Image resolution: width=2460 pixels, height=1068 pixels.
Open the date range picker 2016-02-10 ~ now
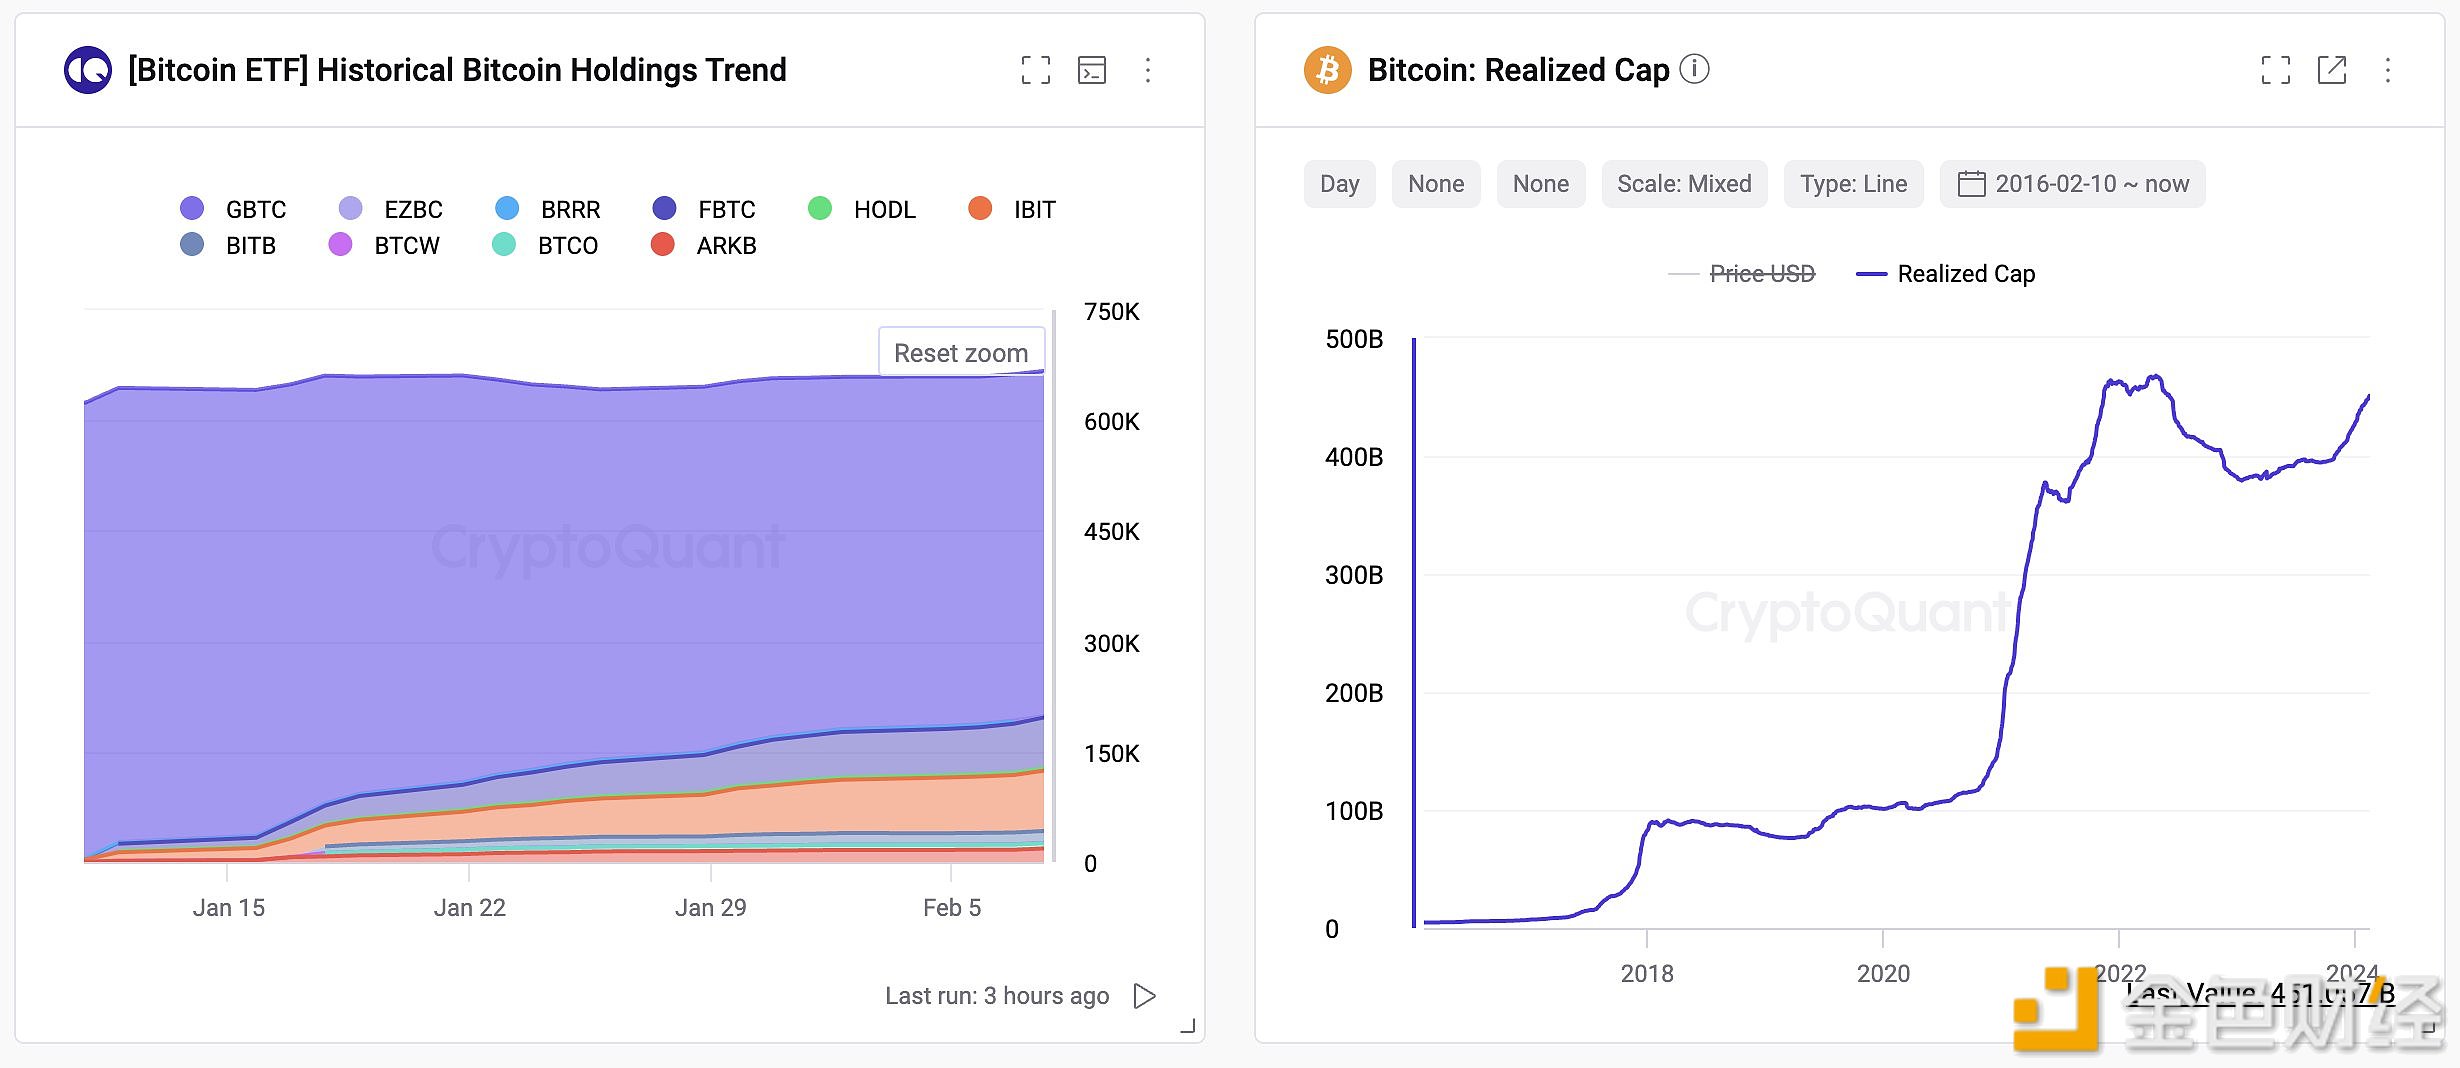click(2072, 184)
